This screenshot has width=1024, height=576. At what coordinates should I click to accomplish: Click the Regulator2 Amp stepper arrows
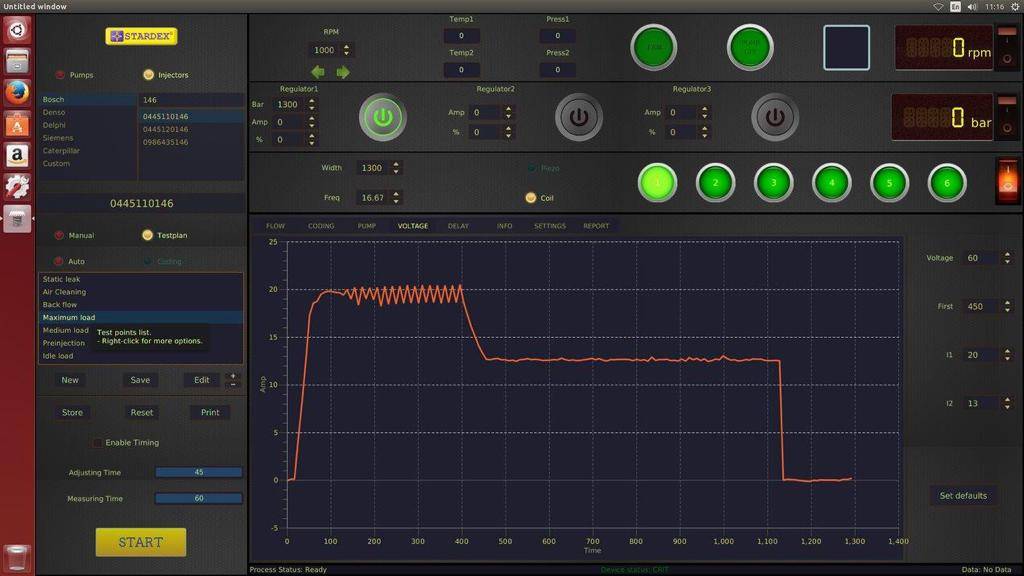click(508, 112)
